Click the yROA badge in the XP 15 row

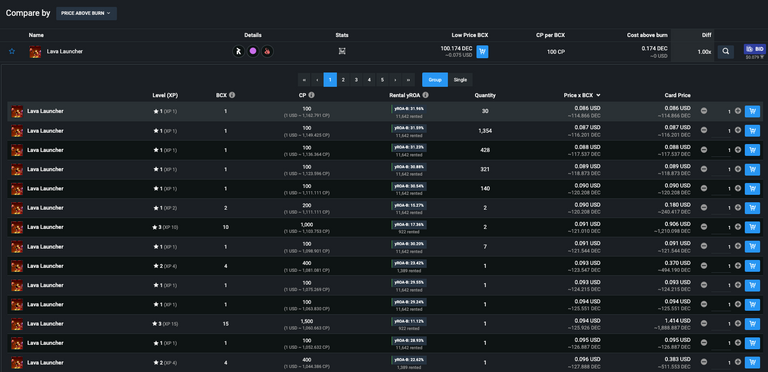tap(409, 321)
